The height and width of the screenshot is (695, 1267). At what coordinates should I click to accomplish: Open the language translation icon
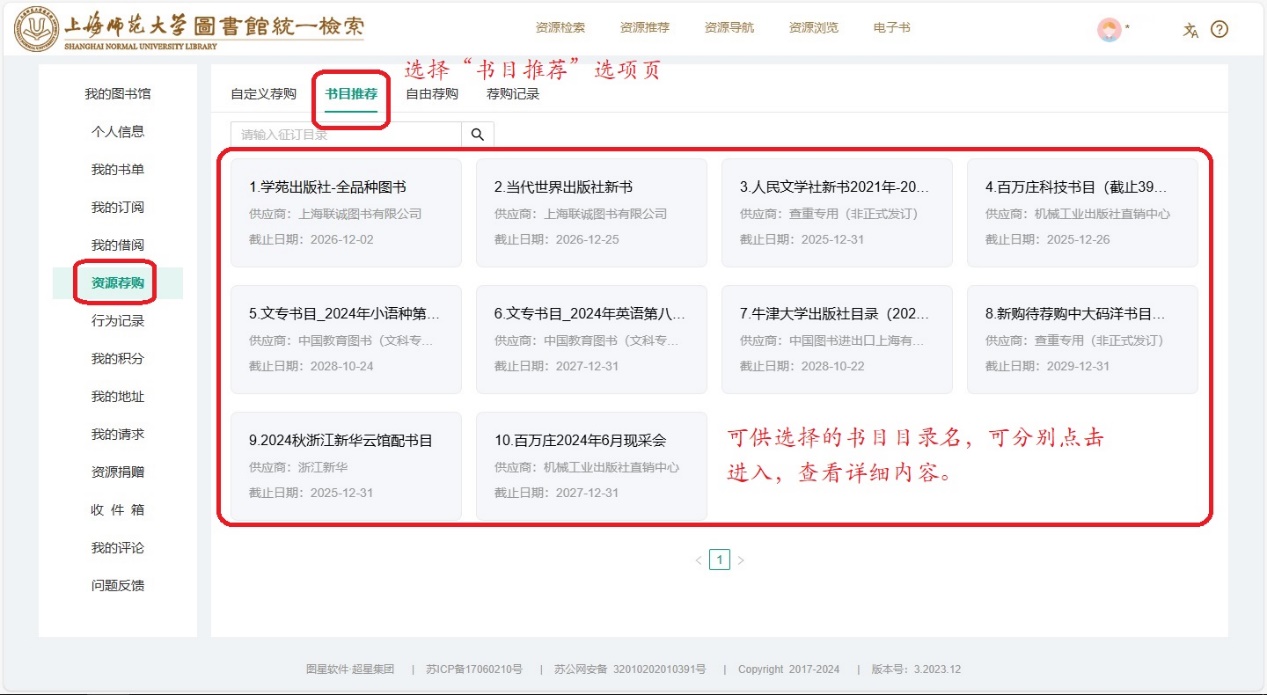(x=1190, y=30)
